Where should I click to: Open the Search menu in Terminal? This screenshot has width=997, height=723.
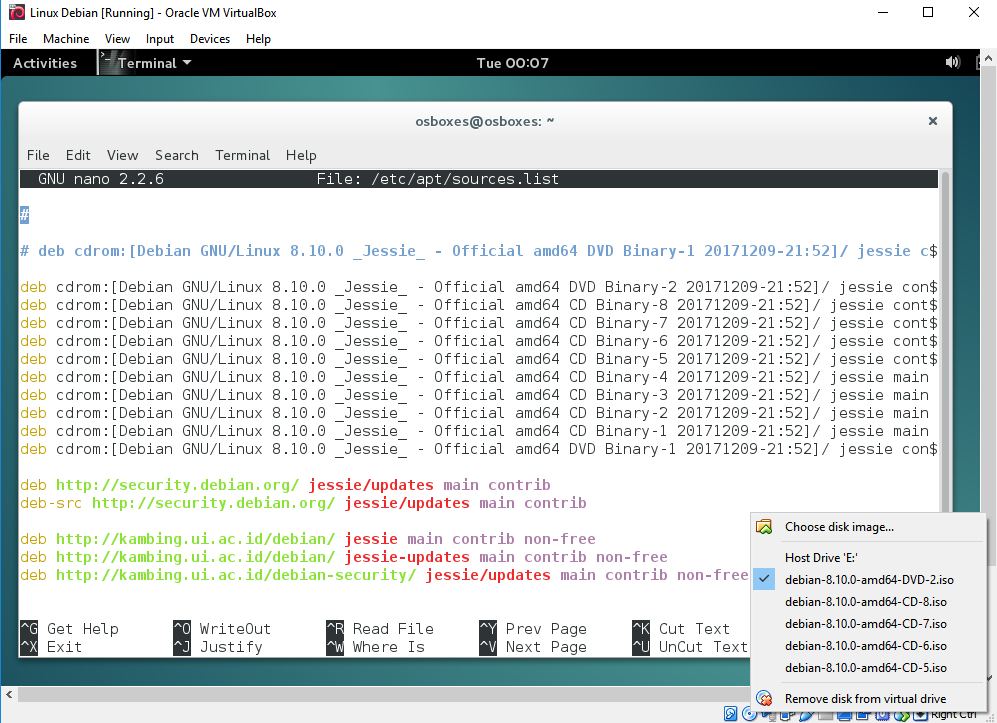[177, 155]
